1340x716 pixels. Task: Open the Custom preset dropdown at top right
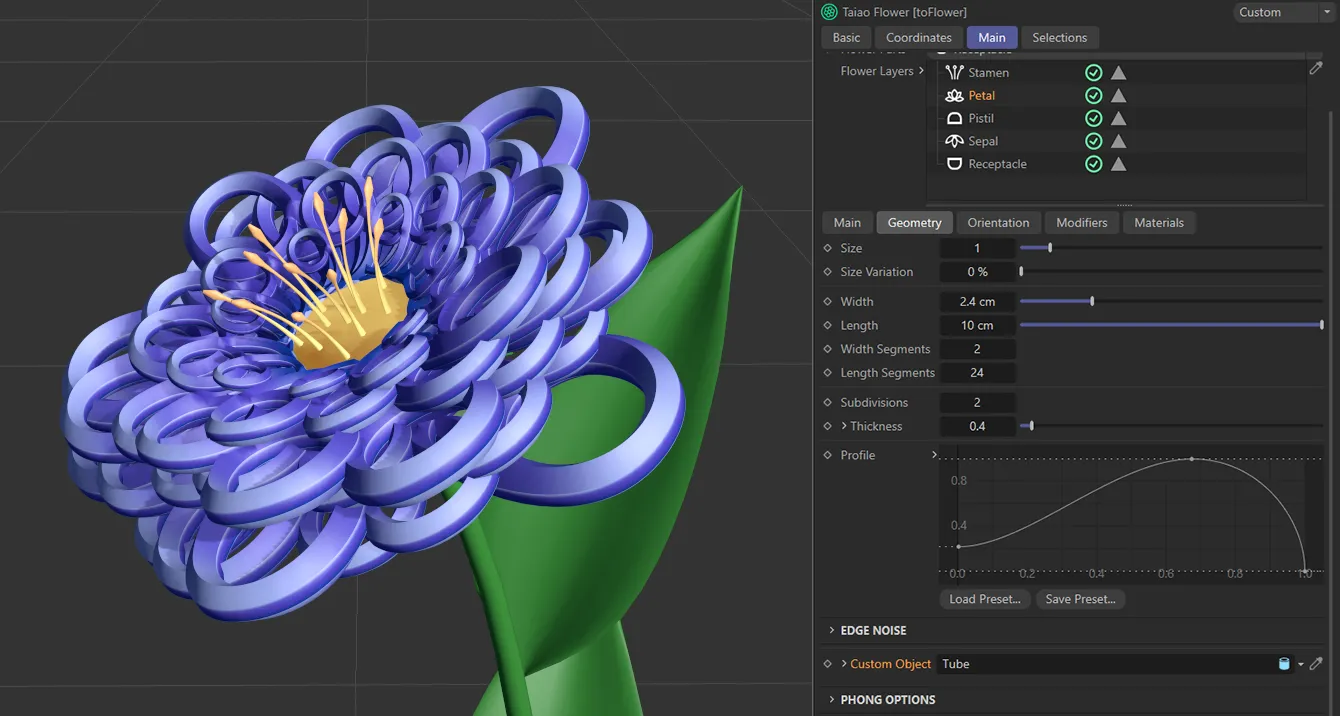1327,12
